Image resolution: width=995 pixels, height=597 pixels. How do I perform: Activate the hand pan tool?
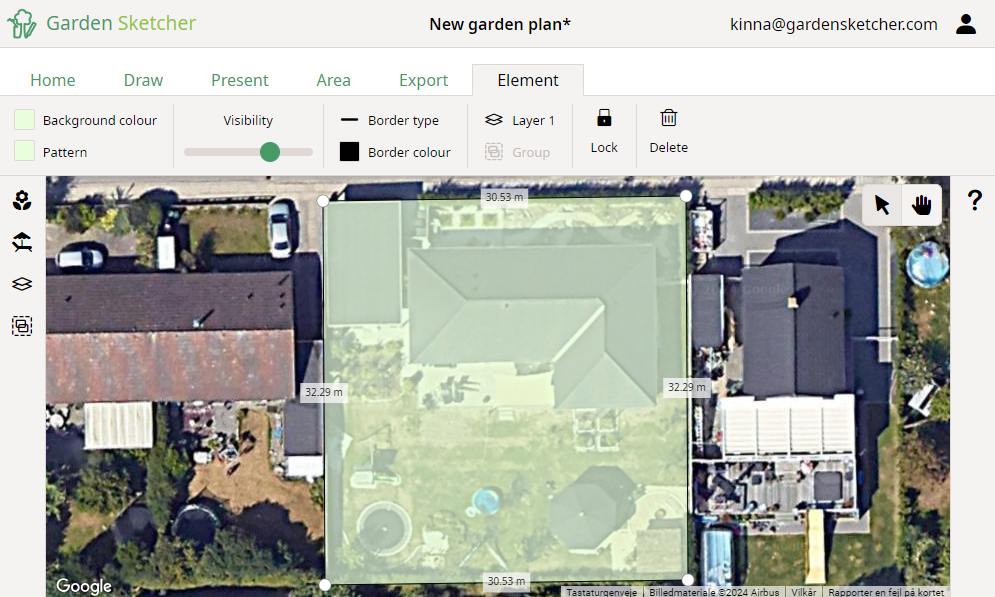[x=921, y=204]
